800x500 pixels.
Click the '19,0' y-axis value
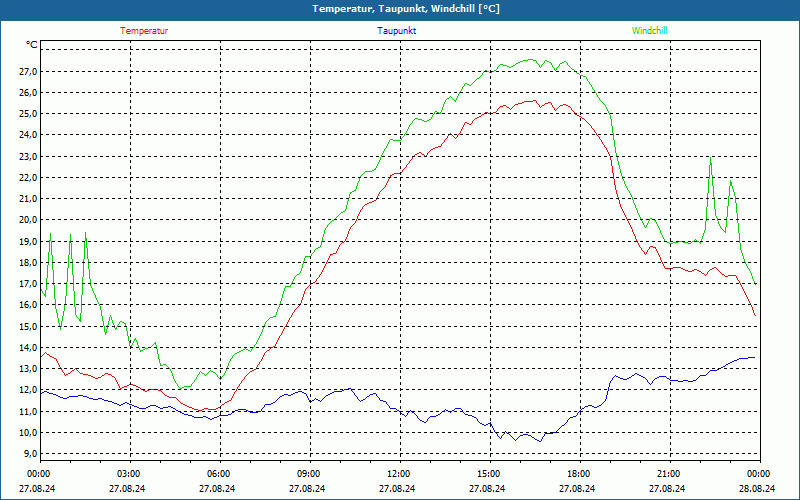tap(28, 241)
